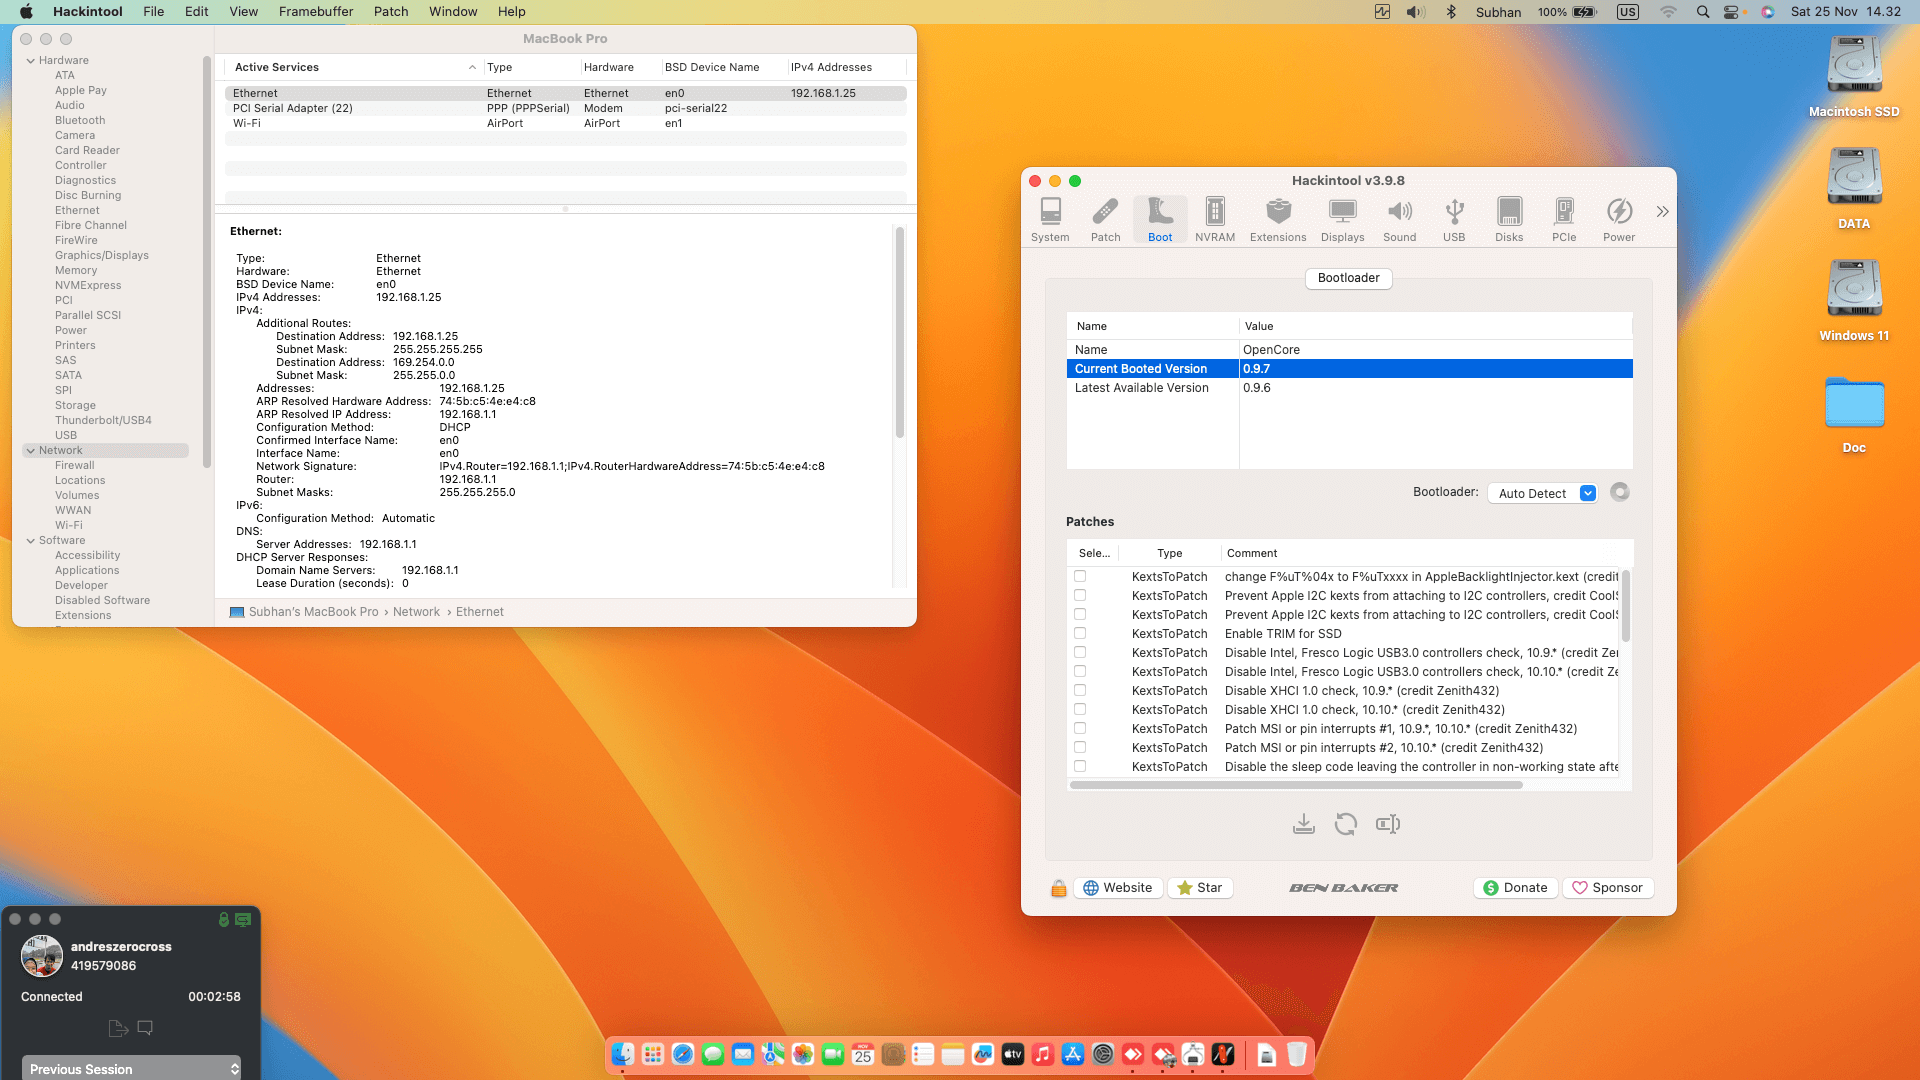
Task: Sort by Active Services column header
Action: tap(354, 67)
